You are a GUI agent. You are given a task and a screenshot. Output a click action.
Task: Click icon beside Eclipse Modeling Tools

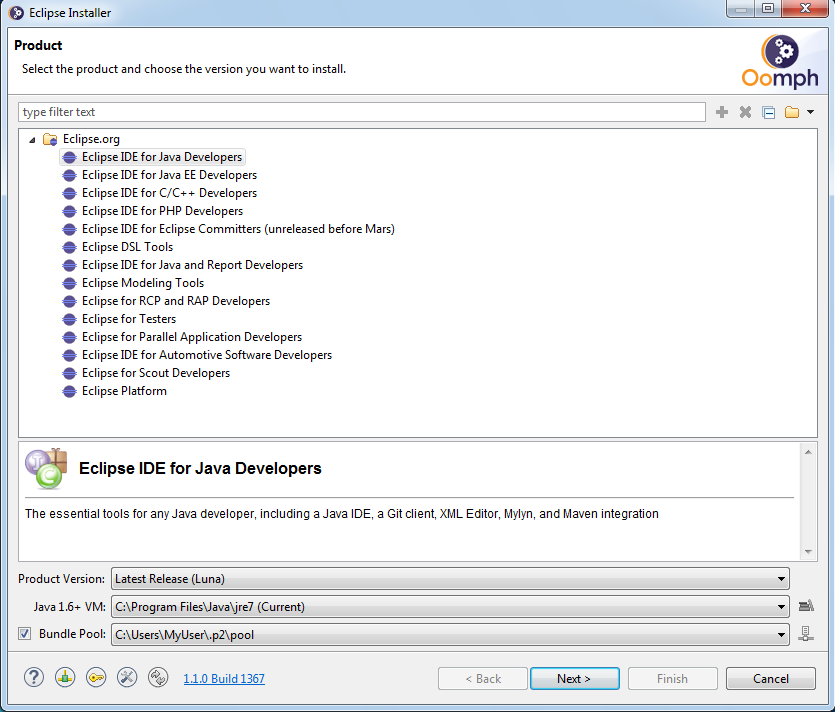pyautogui.click(x=69, y=283)
